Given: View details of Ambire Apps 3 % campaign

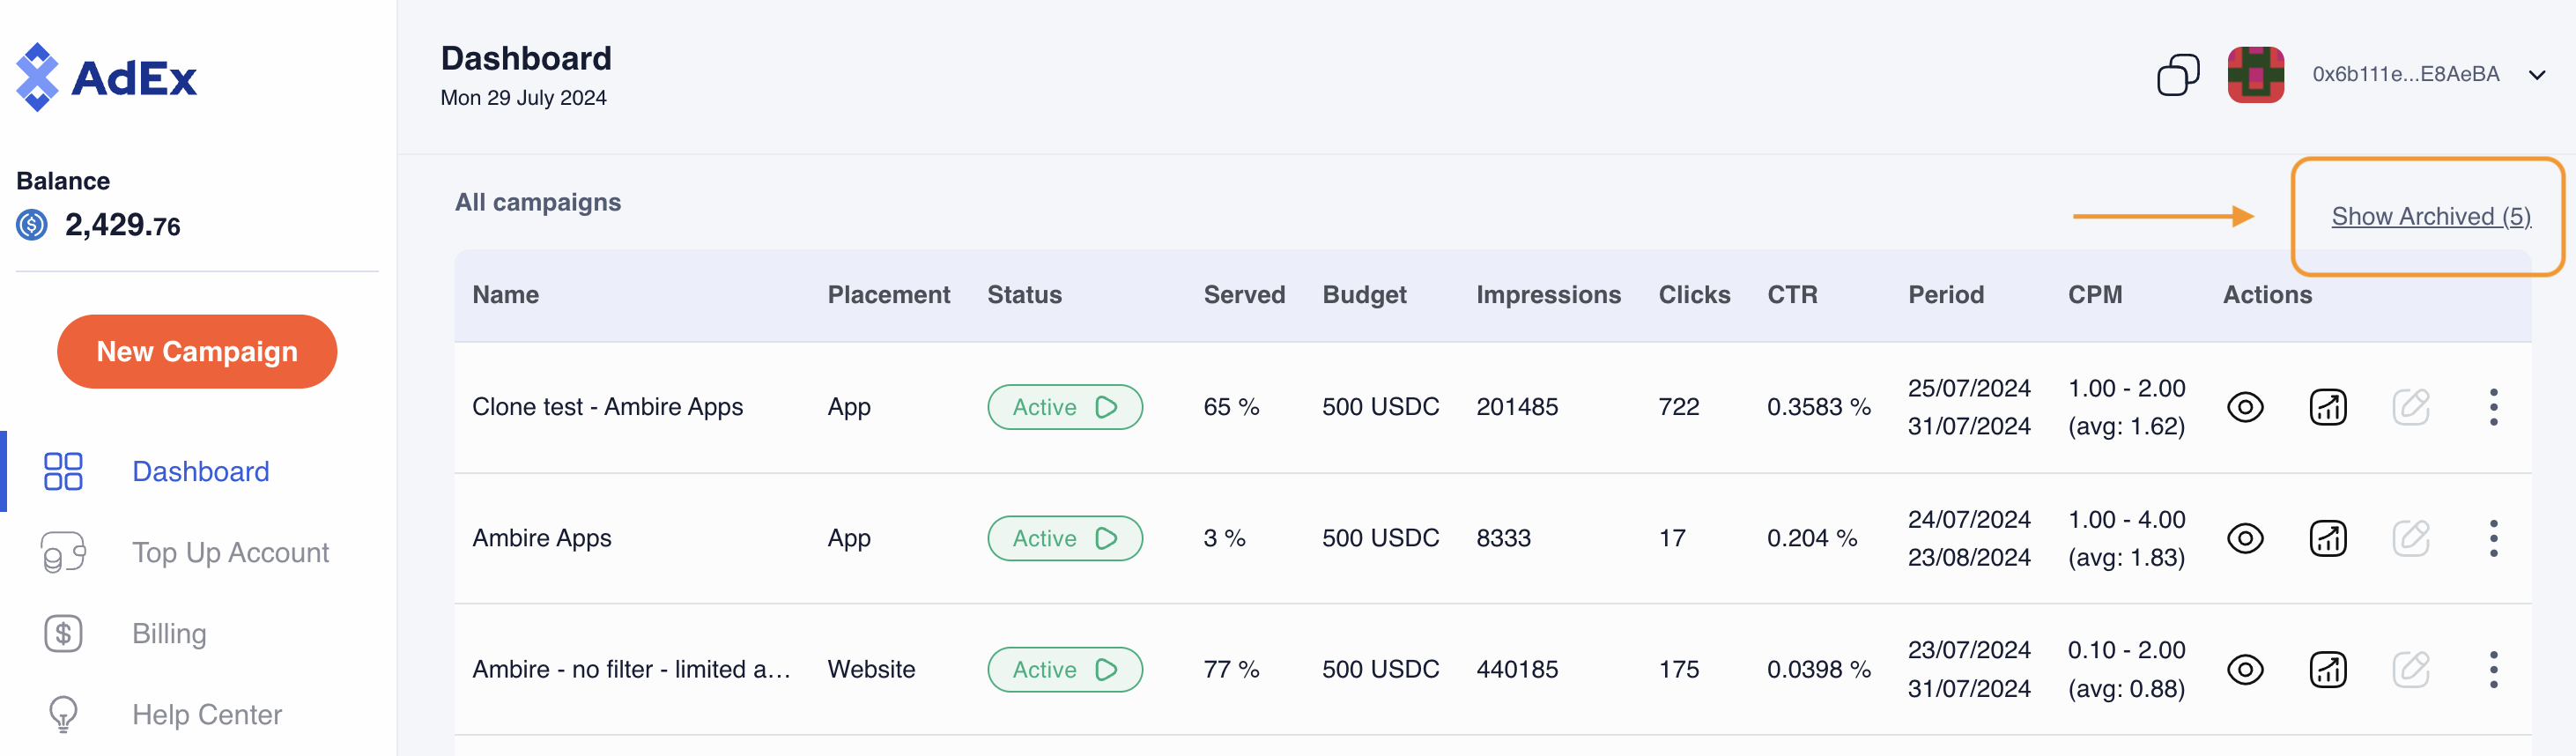Looking at the screenshot, I should click(2245, 538).
